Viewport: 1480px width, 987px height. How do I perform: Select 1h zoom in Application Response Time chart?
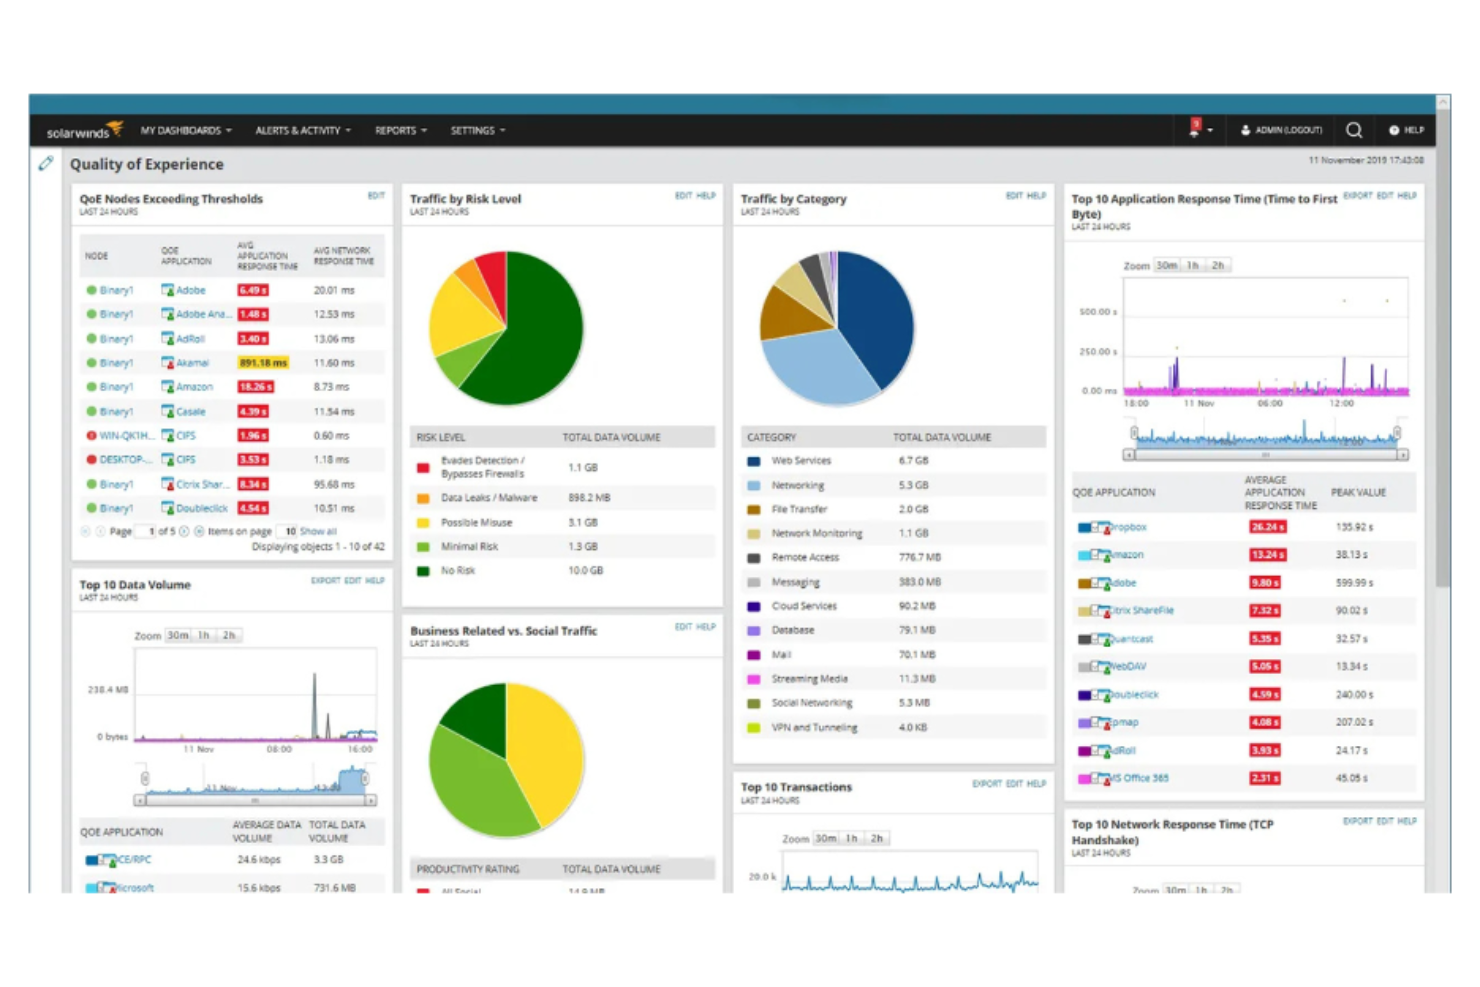point(1192,265)
